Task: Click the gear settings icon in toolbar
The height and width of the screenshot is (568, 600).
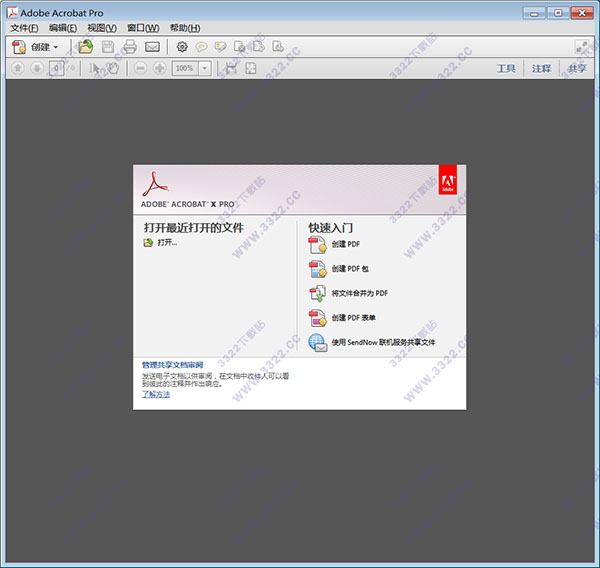Action: point(182,47)
